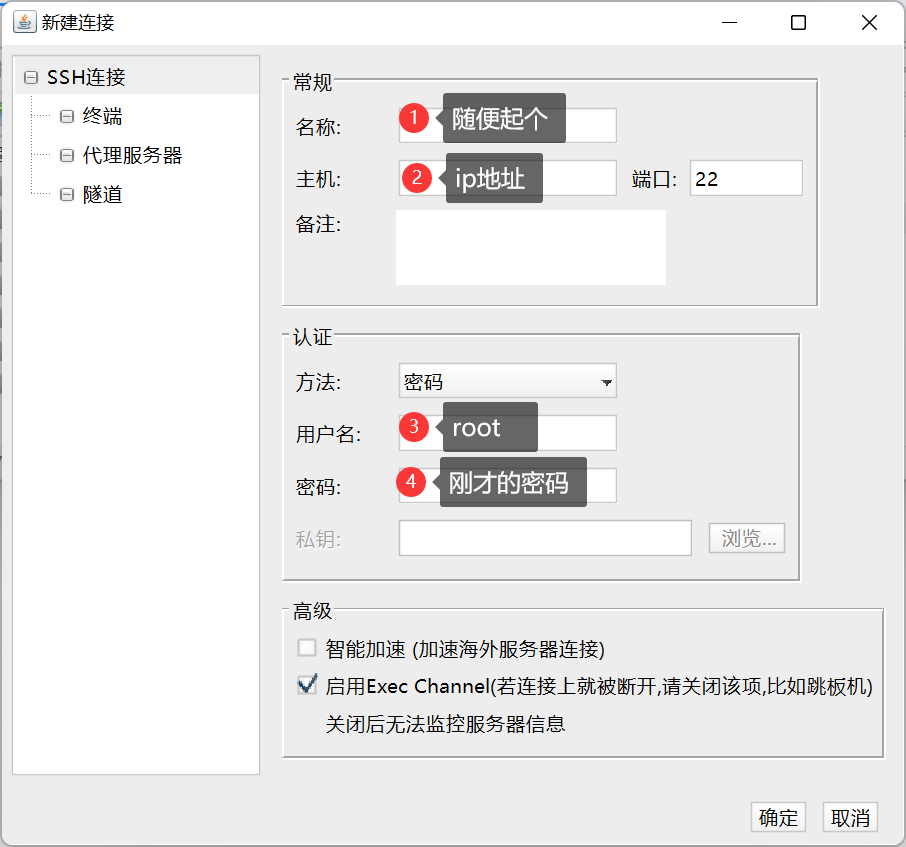Select 终端 in the tree
Image resolution: width=906 pixels, height=847 pixels.
[x=102, y=117]
